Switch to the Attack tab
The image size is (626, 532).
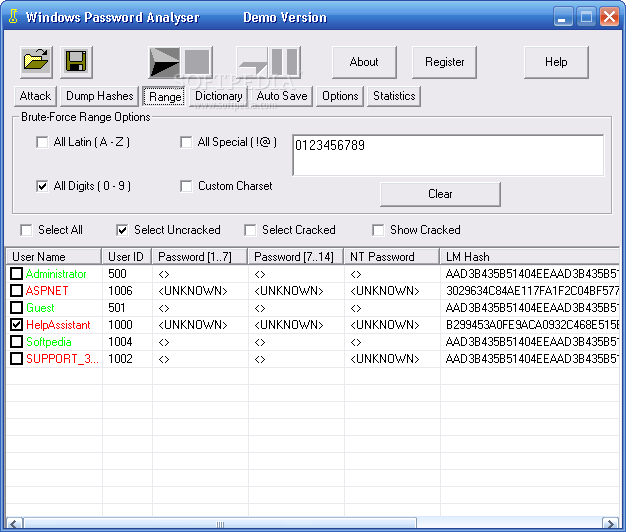(x=36, y=96)
